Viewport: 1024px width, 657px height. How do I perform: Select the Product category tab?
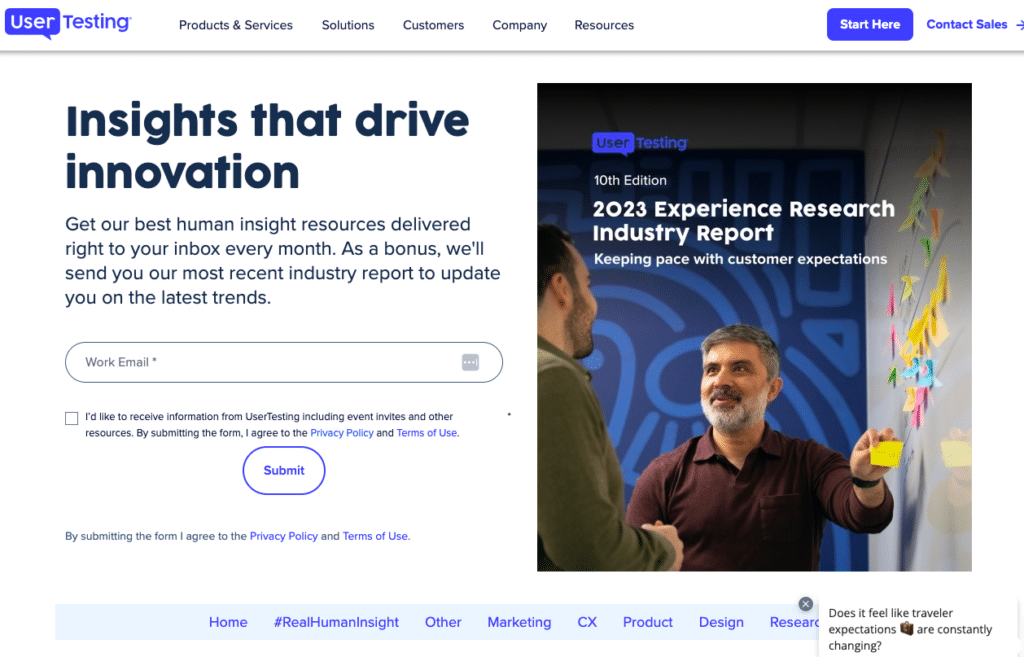click(x=647, y=622)
